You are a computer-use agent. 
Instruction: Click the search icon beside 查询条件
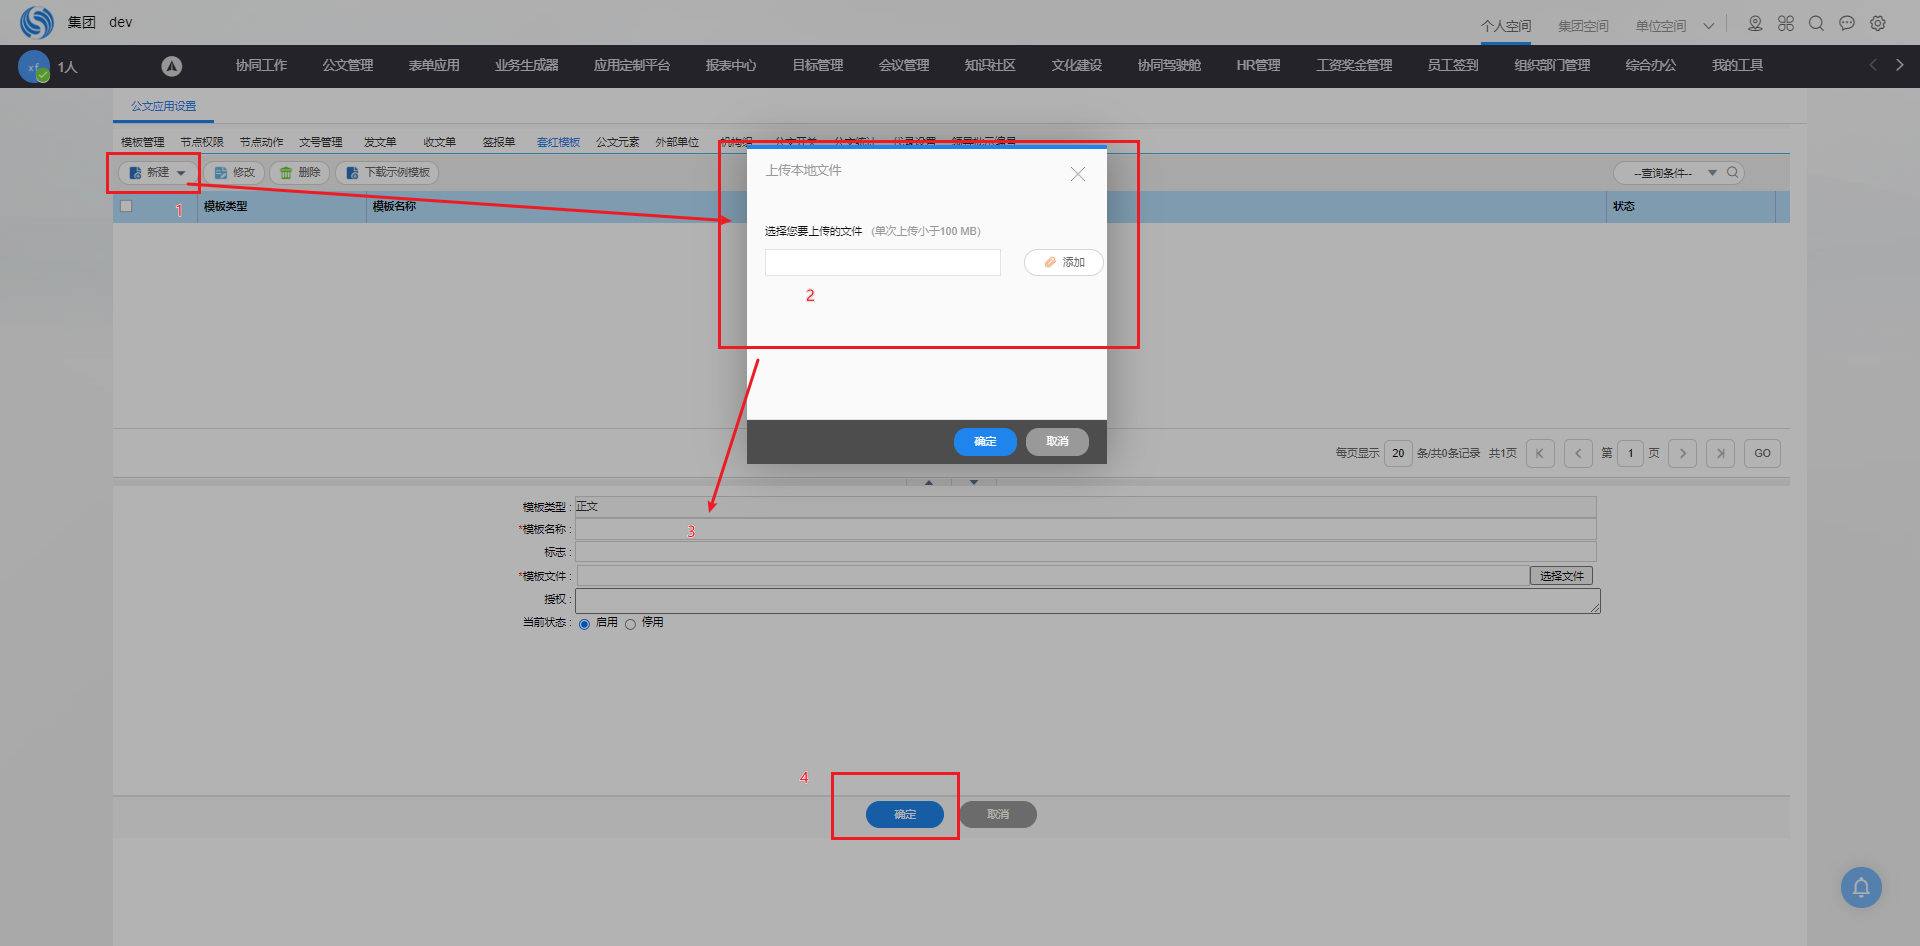[x=1733, y=172]
